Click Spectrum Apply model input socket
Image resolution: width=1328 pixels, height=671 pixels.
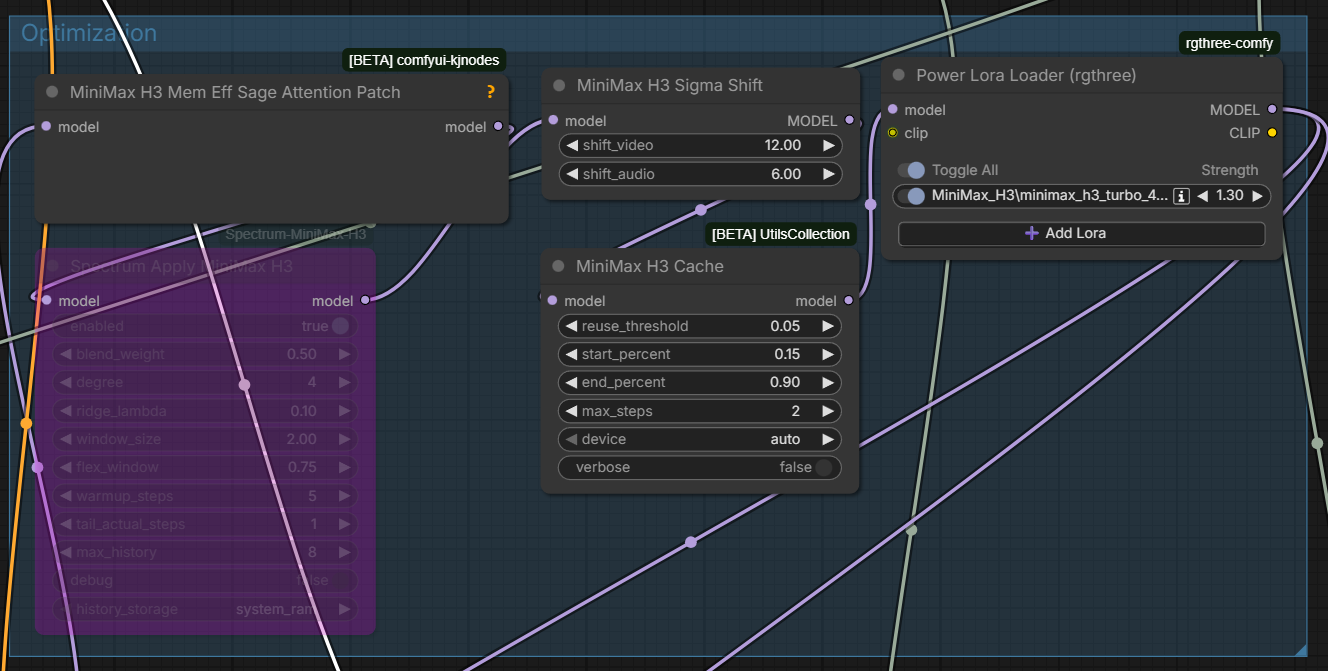[46, 300]
